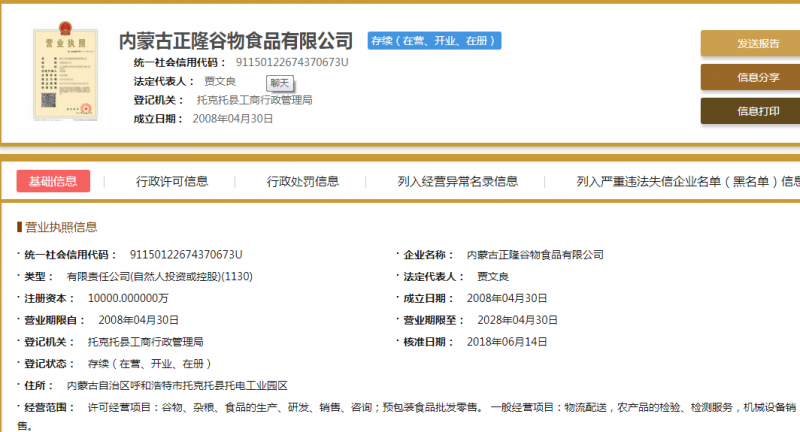Viewport: 800px width, 432px height.
Task: Click 营业期限自 value 2008年04月30日
Action: pos(139,320)
